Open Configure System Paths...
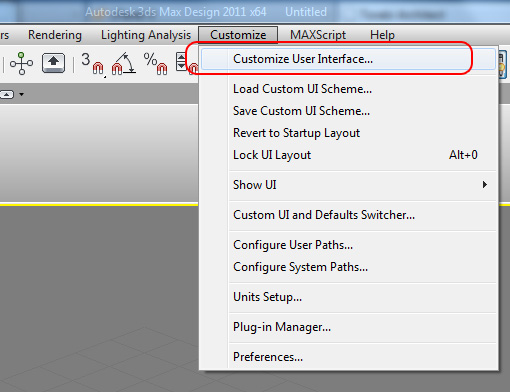Screen dimensions: 510x392 coord(348,267)
